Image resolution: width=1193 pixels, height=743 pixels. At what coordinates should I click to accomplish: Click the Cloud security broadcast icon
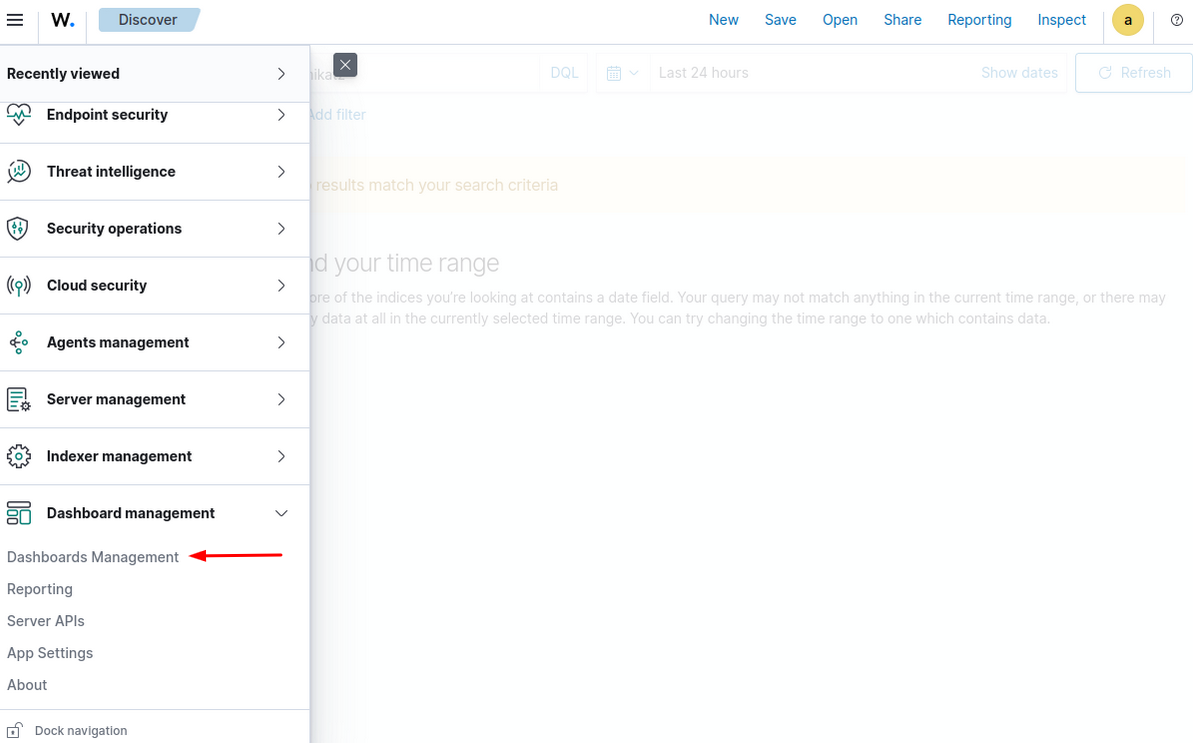(x=19, y=286)
